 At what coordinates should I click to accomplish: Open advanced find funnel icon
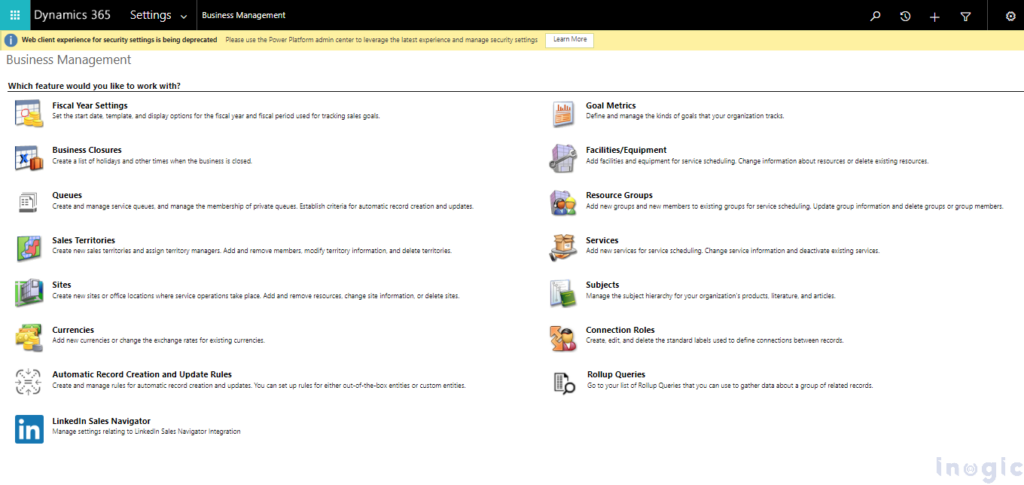[x=965, y=16]
